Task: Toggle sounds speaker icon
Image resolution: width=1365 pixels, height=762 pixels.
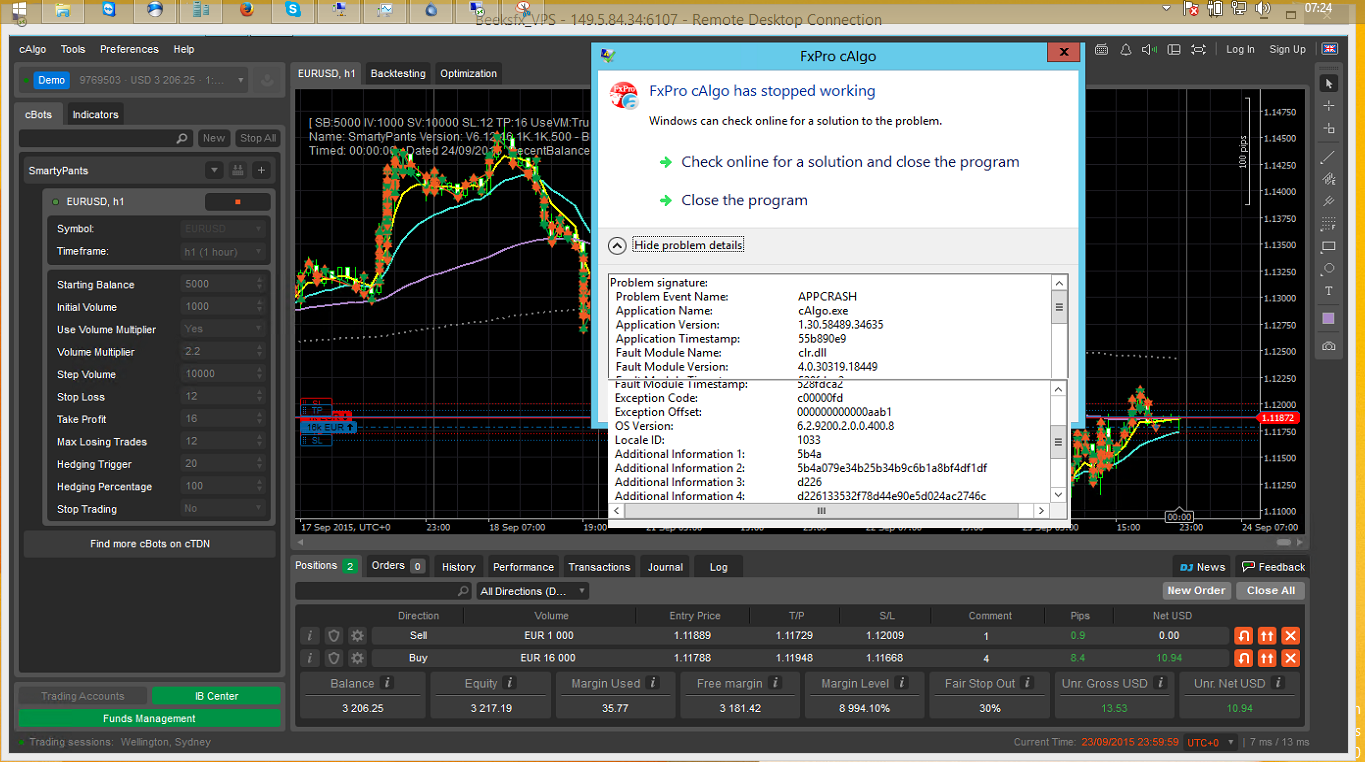Action: point(1150,49)
